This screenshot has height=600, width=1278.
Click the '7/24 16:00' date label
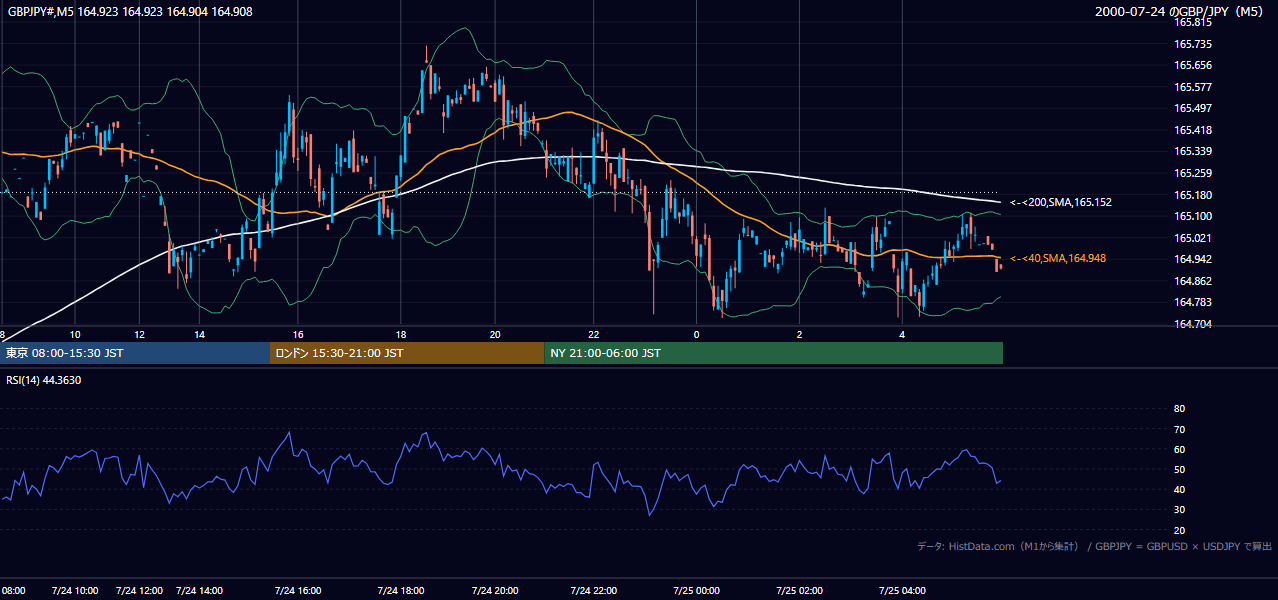298,591
